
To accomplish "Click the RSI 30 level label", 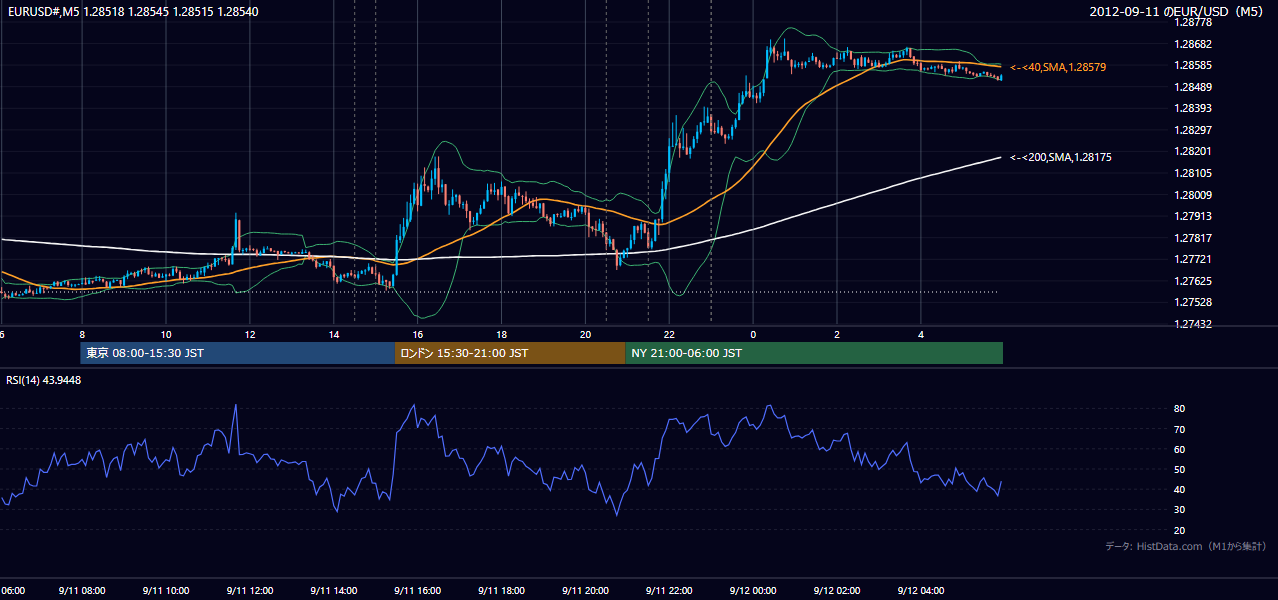I will click(x=1179, y=510).
